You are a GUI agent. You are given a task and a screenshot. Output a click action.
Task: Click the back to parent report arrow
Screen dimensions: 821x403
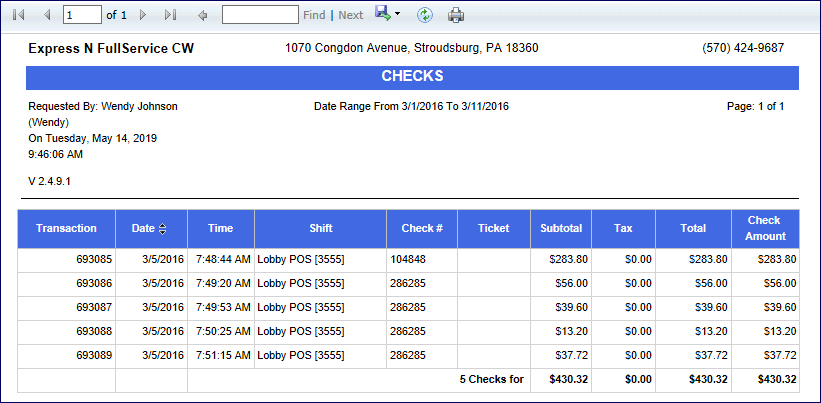[x=203, y=15]
